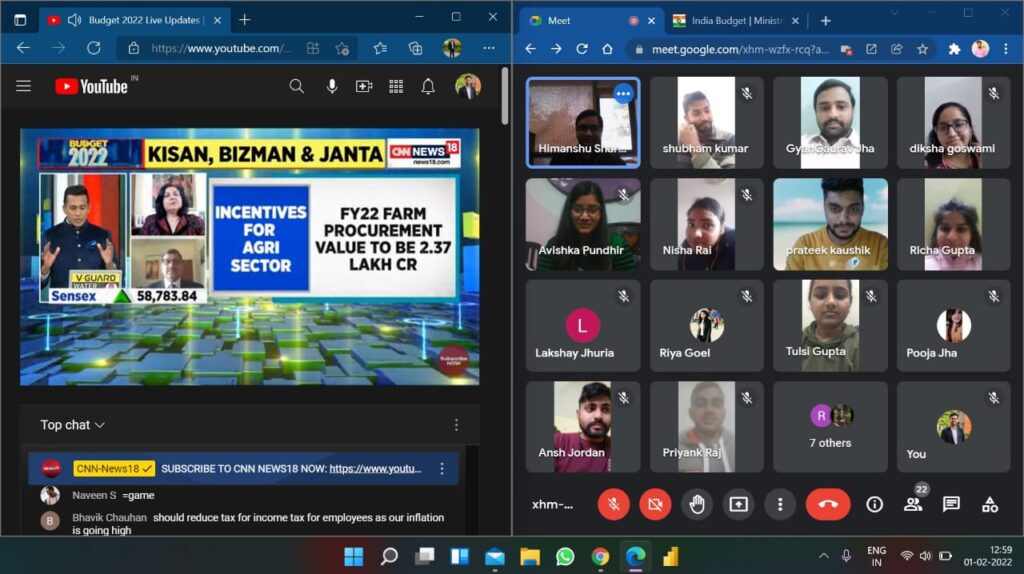This screenshot has height=574, width=1024.
Task: Turn on camera in the Meet call
Action: click(655, 504)
